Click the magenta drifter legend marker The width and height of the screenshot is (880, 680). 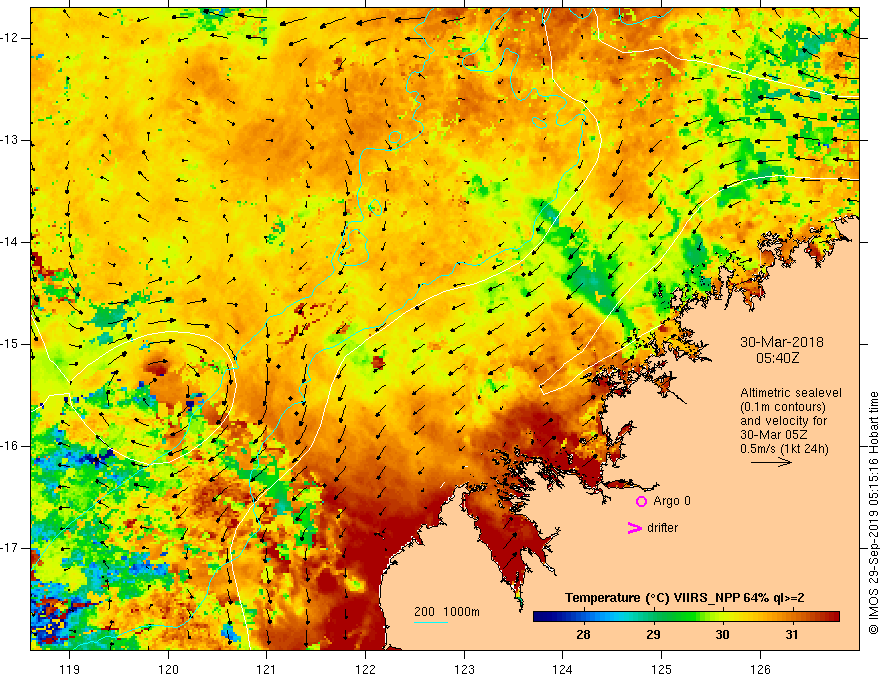point(634,528)
